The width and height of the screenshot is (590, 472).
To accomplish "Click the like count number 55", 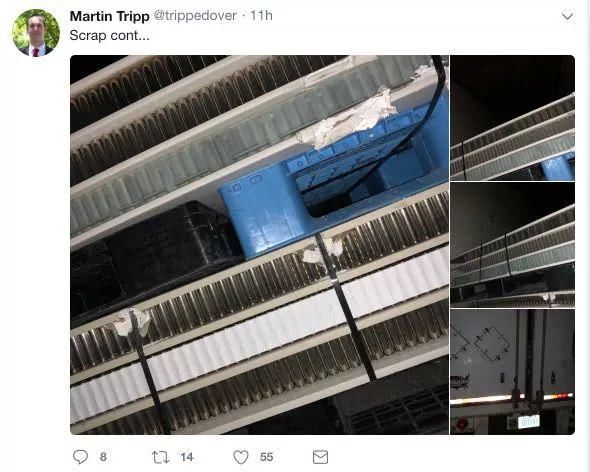I will [x=266, y=457].
